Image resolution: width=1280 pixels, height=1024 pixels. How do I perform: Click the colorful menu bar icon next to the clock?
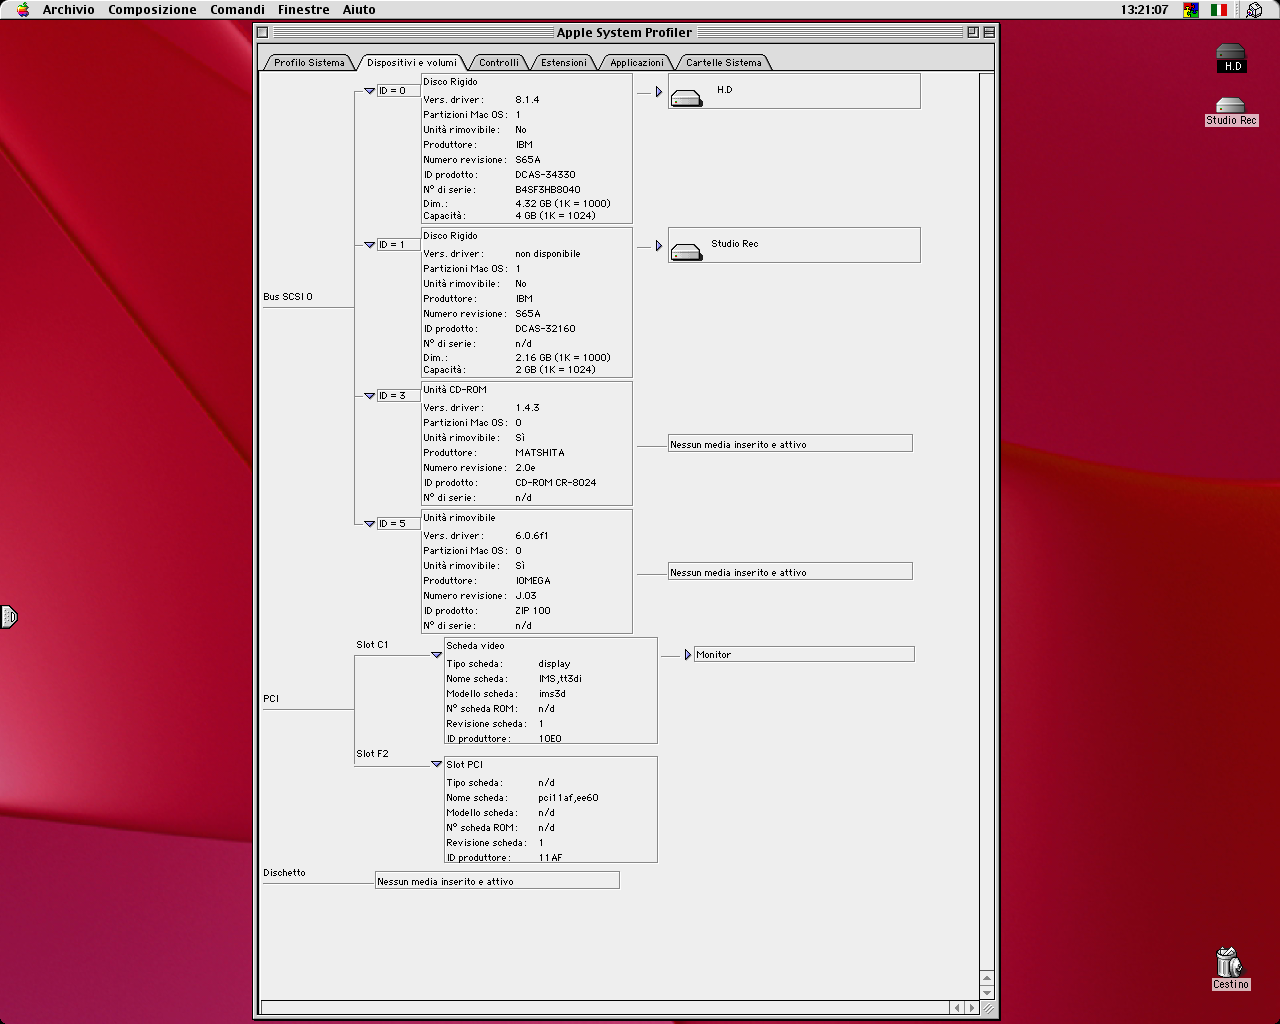[x=1191, y=10]
